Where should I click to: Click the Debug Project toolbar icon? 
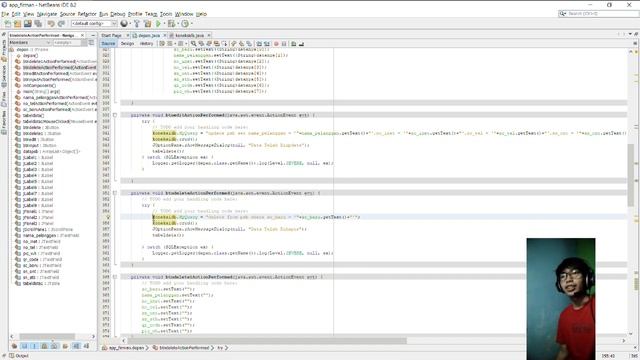pos(171,24)
